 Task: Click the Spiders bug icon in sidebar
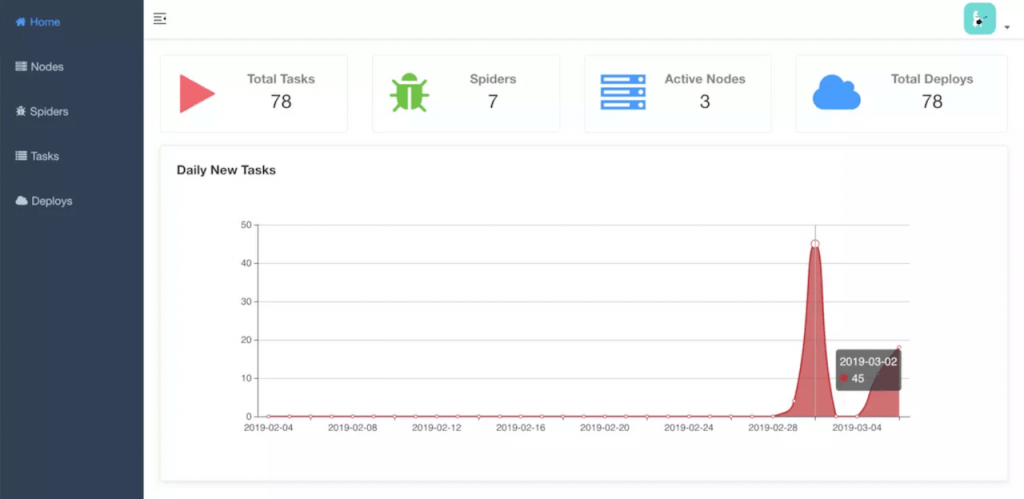point(21,112)
